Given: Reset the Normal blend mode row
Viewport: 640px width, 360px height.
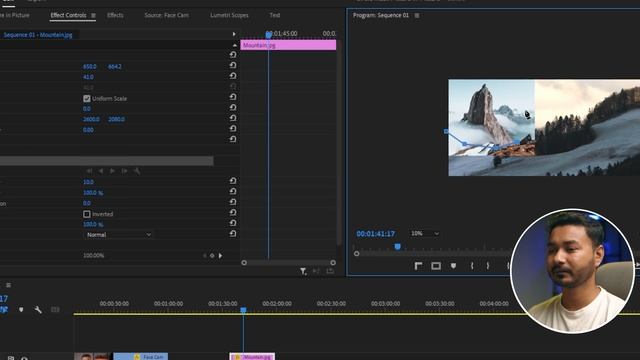Looking at the screenshot, I should click(233, 234).
